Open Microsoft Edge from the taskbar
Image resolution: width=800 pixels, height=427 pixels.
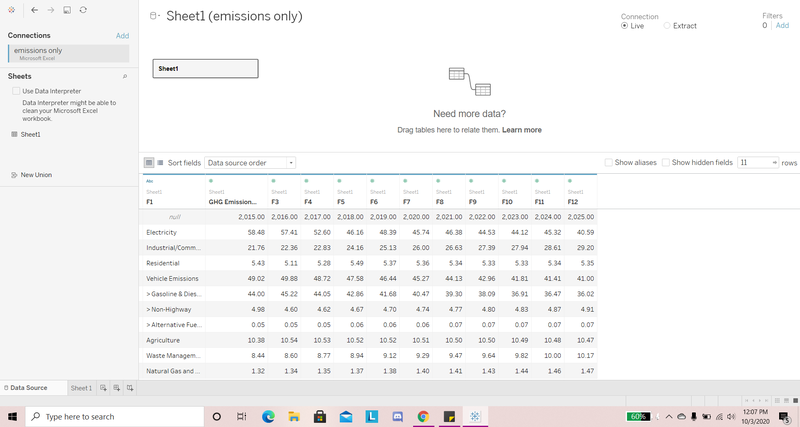coord(268,416)
